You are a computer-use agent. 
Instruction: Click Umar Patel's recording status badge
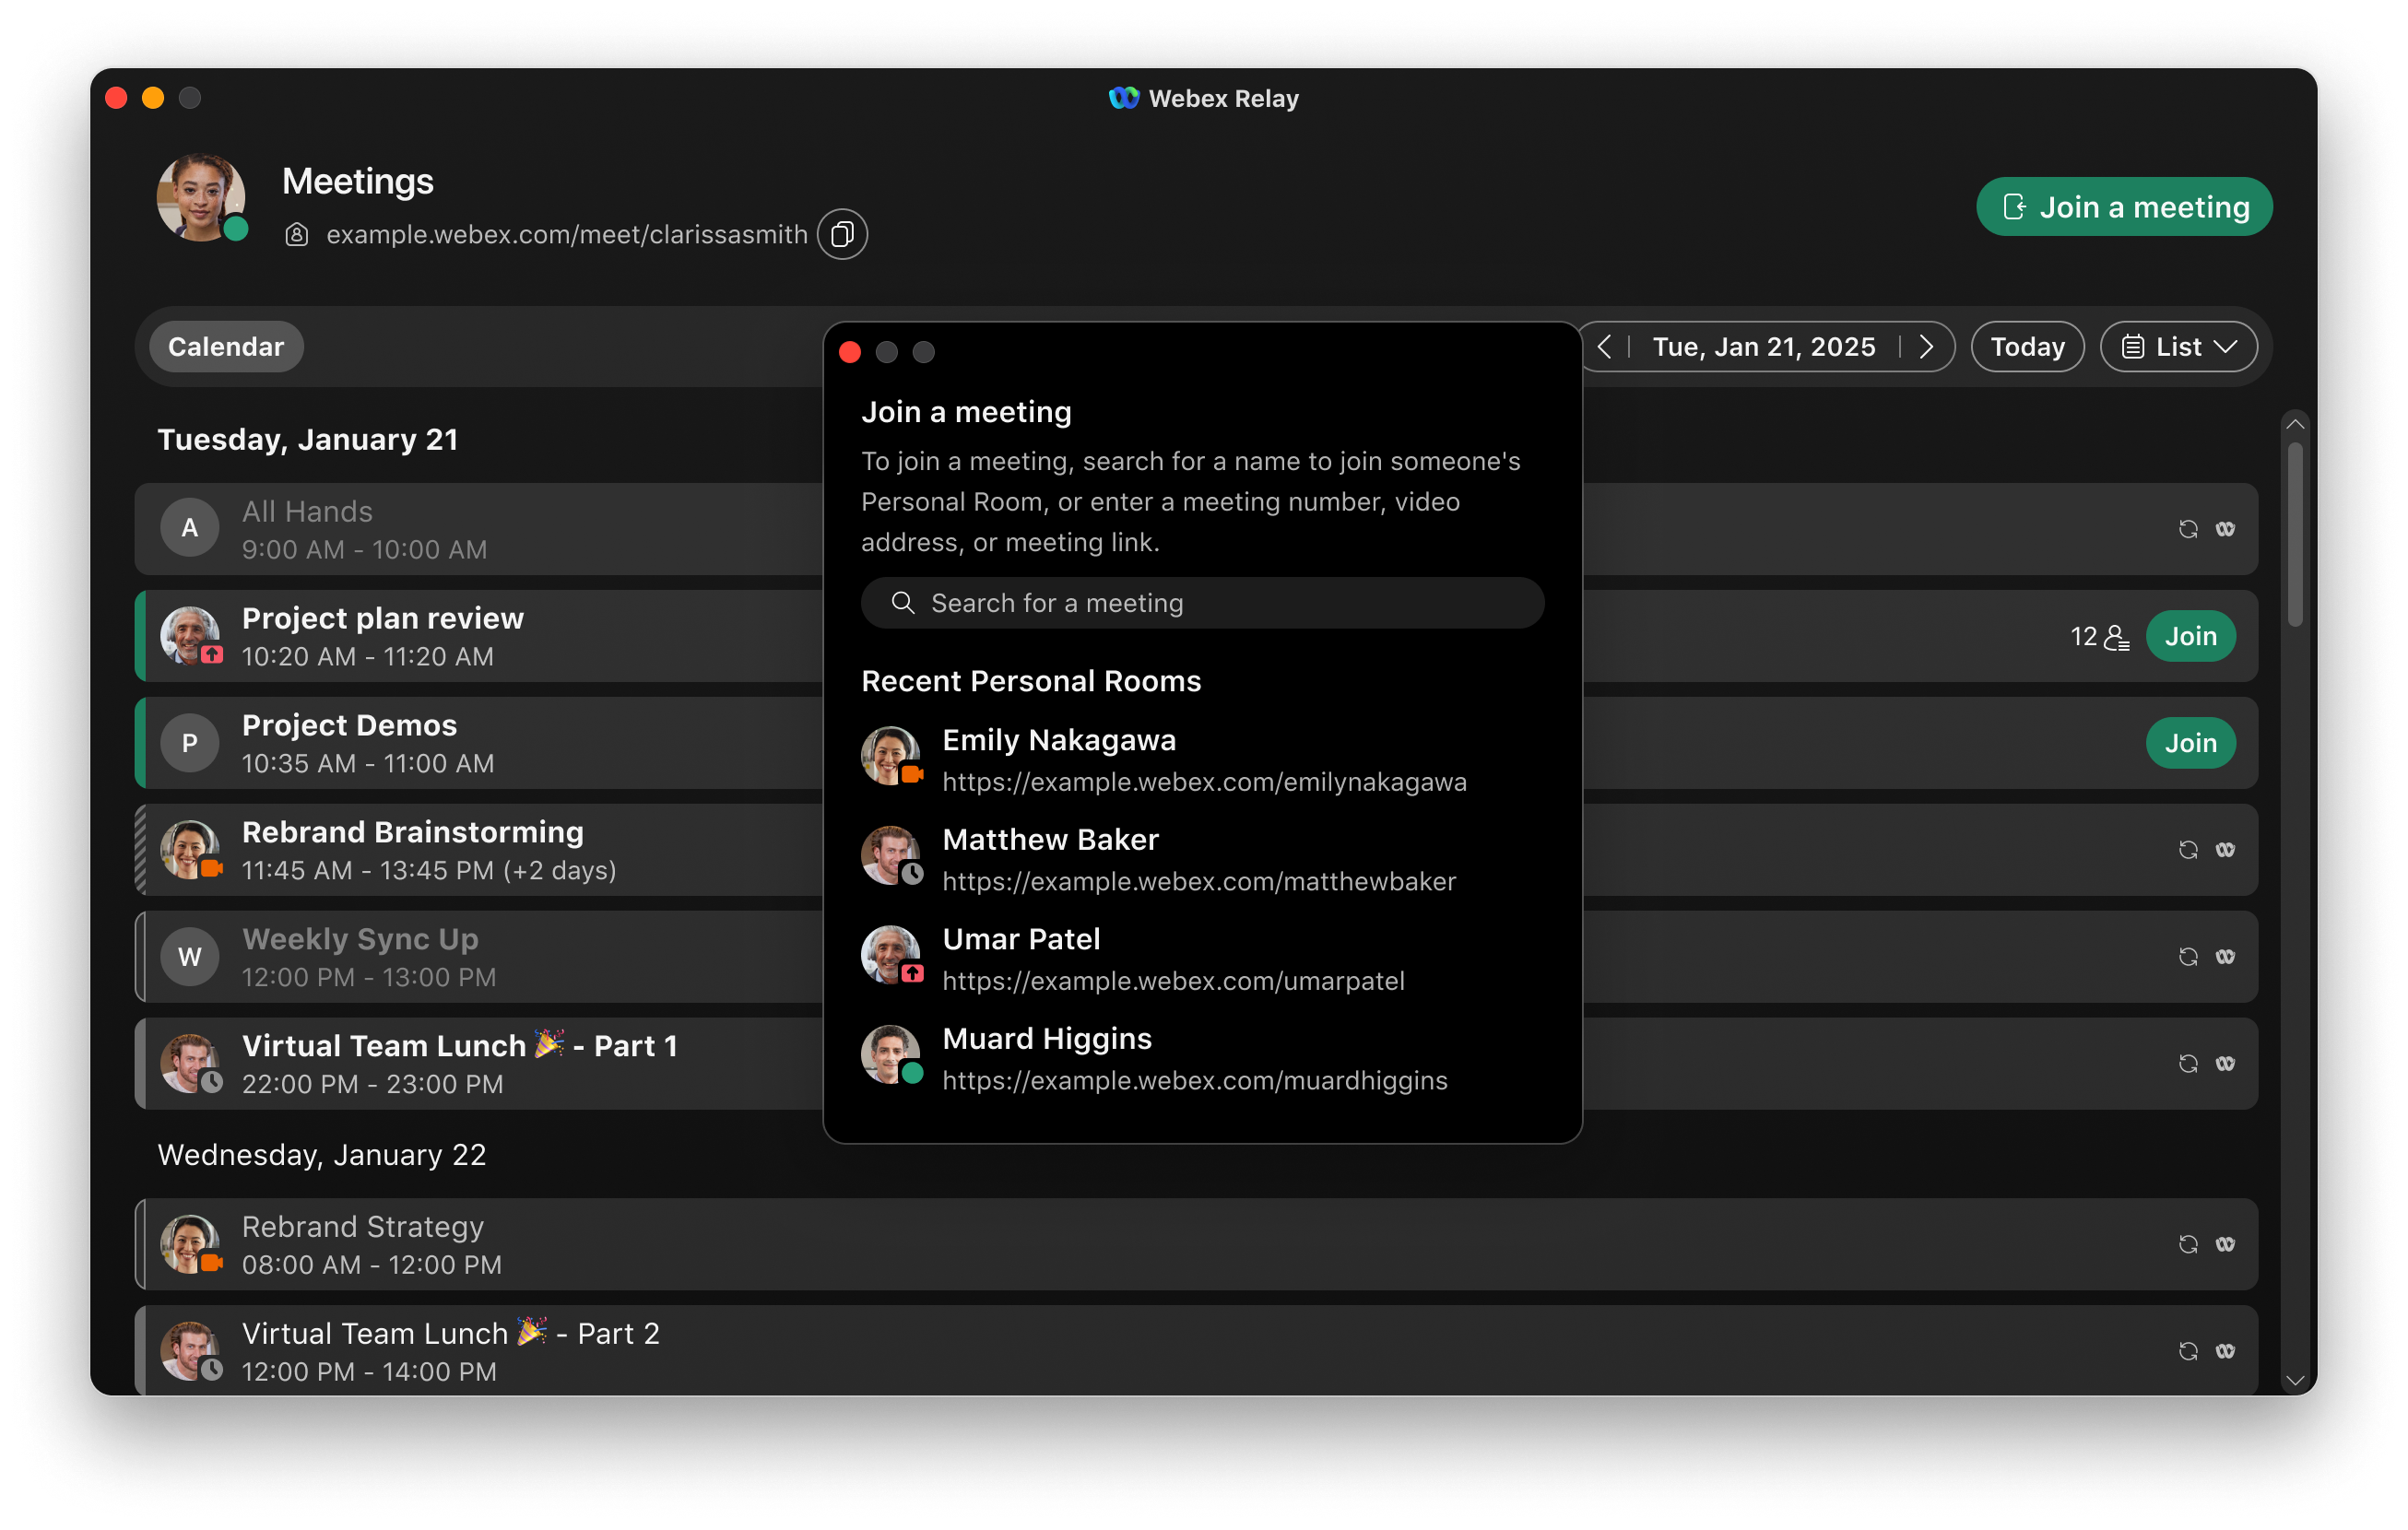pyautogui.click(x=912, y=974)
